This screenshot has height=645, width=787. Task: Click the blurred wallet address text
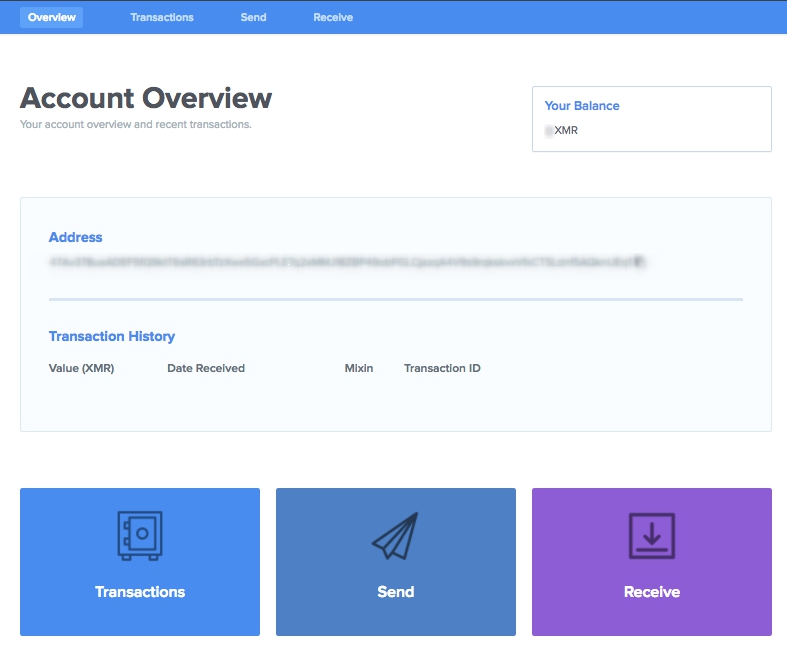point(340,263)
